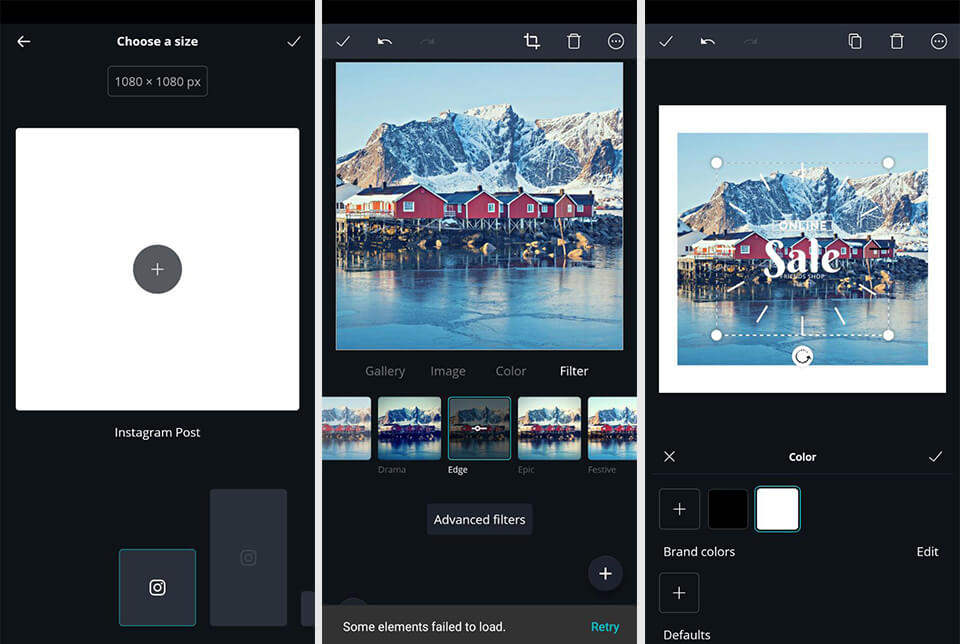Switch to the Image tab
960x644 pixels.
click(x=448, y=371)
